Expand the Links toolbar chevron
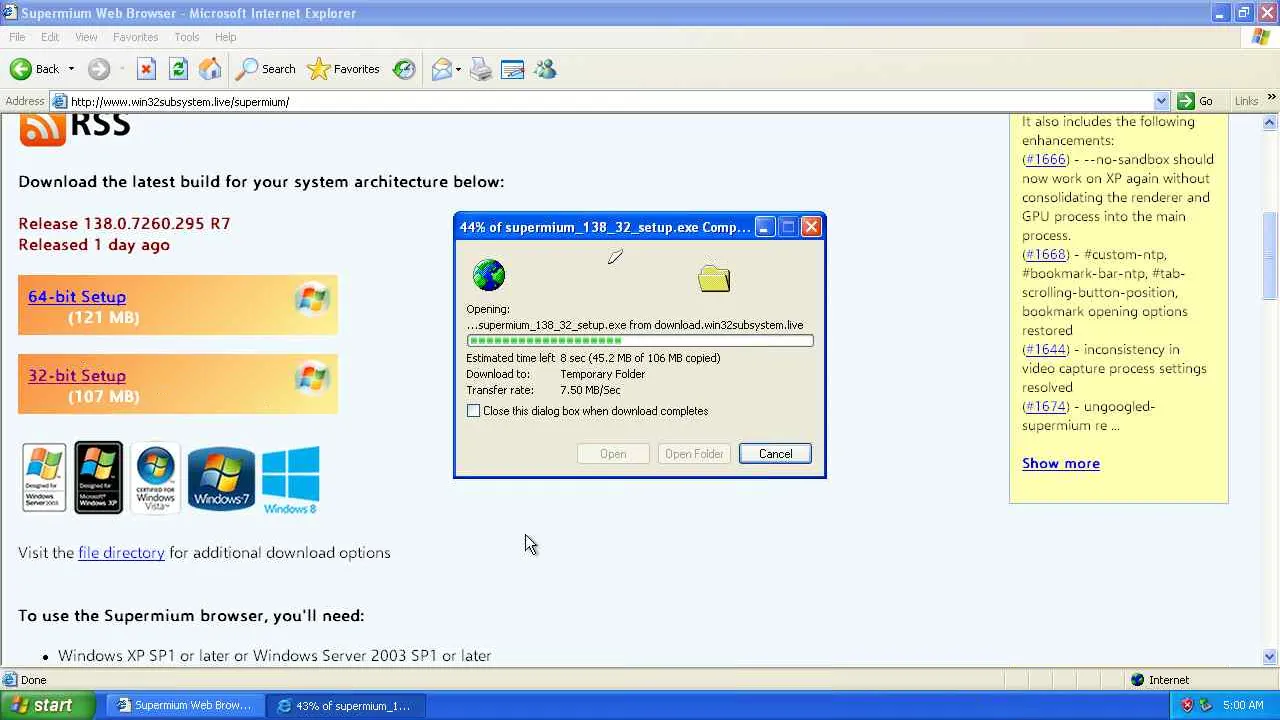The height and width of the screenshot is (720, 1280). 1272,98
